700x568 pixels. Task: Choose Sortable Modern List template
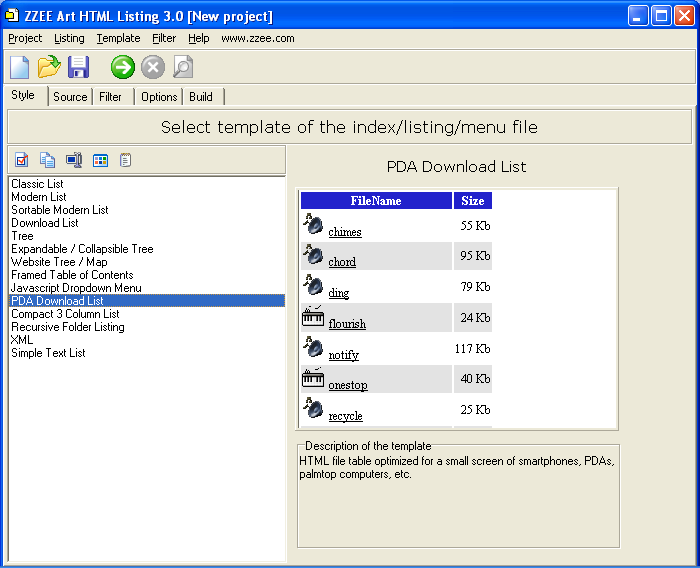coord(60,210)
